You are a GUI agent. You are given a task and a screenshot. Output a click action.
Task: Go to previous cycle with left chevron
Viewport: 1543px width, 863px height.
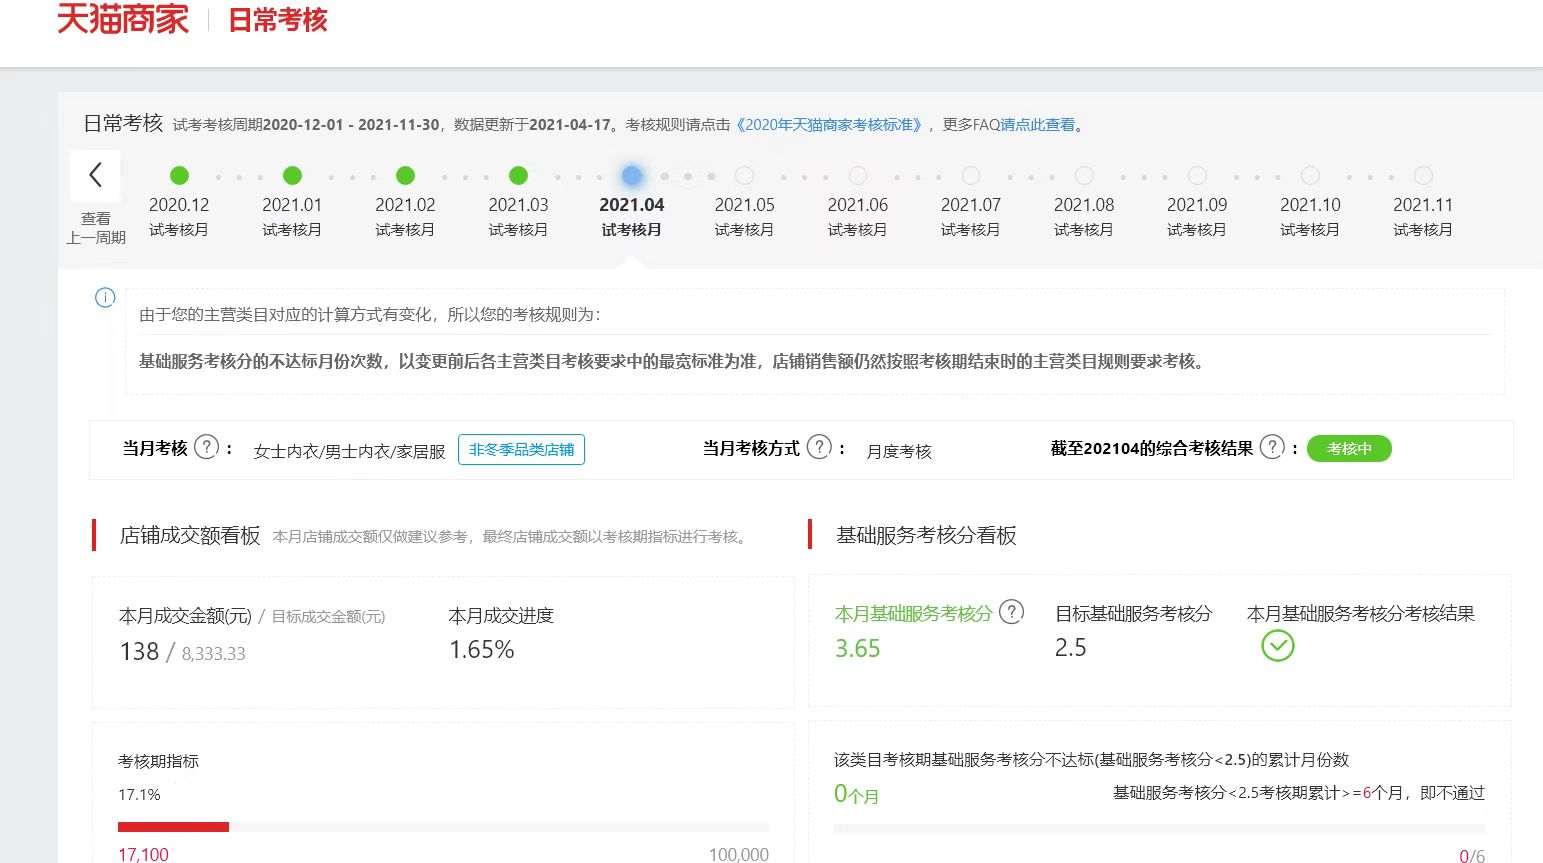[95, 175]
